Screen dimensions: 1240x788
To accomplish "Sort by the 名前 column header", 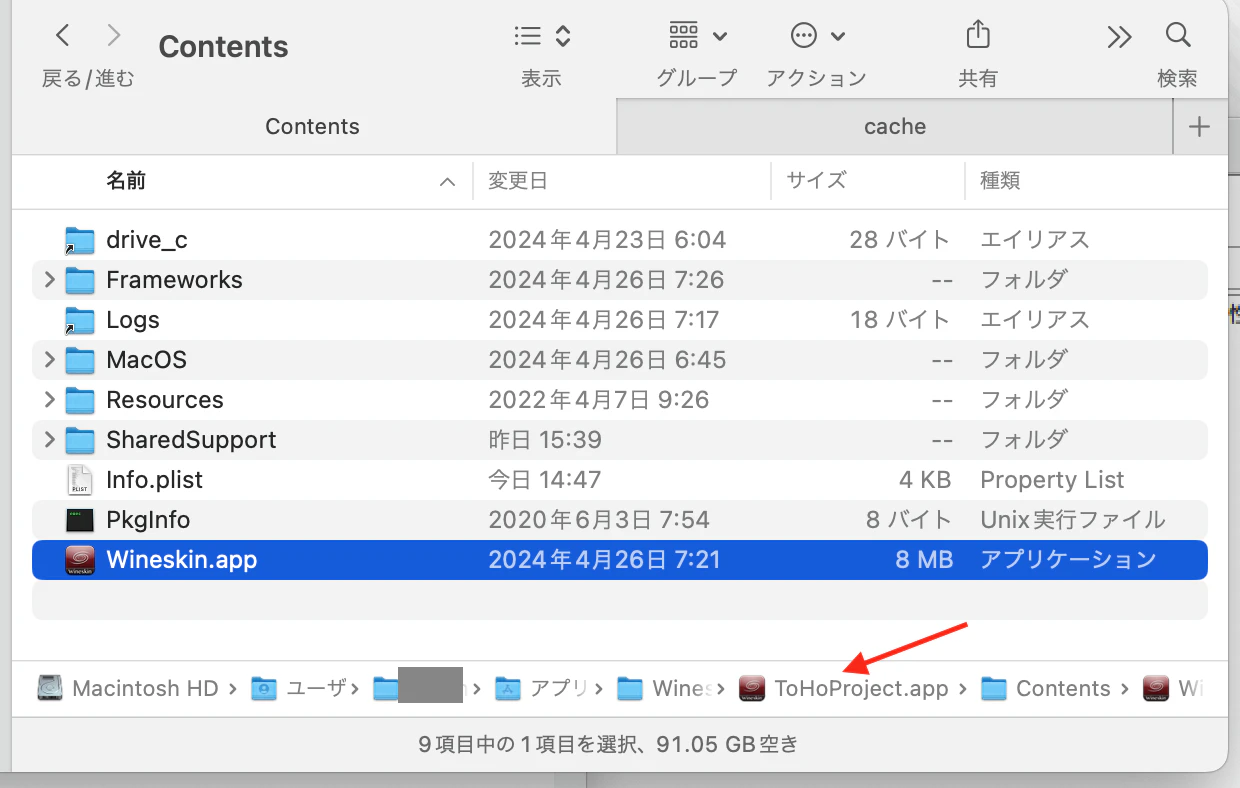I will click(x=126, y=181).
